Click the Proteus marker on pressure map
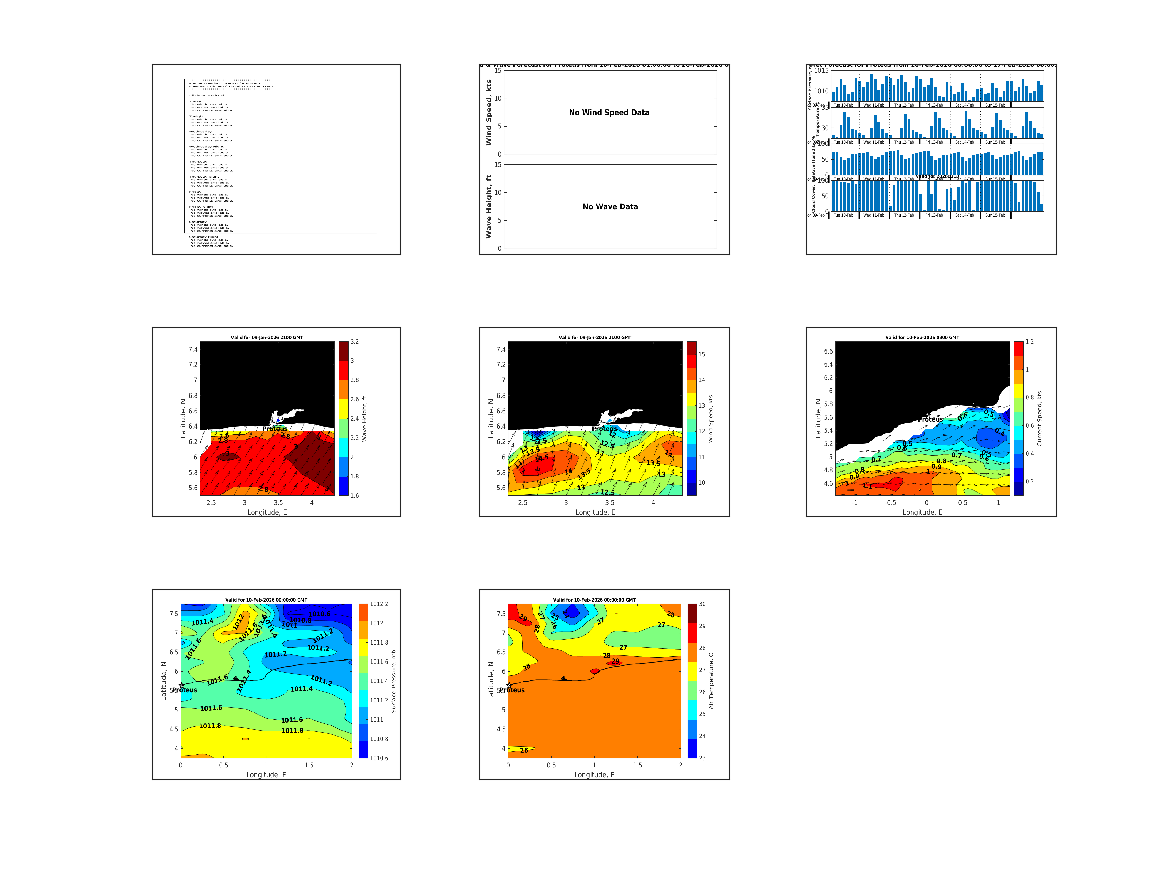Screen dimensions: 1167x875 (185, 689)
